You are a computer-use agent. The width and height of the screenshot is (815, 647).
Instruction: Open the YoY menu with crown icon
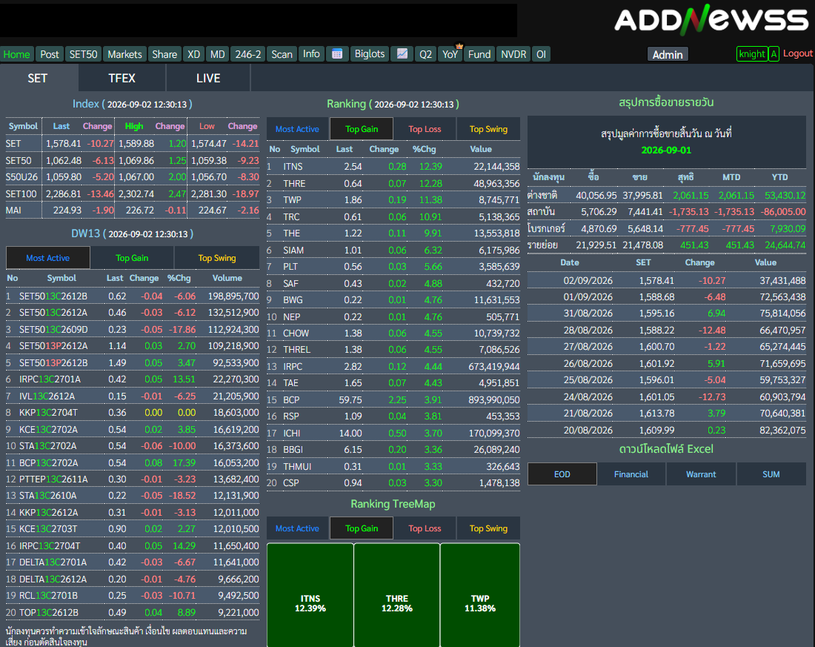tap(450, 54)
